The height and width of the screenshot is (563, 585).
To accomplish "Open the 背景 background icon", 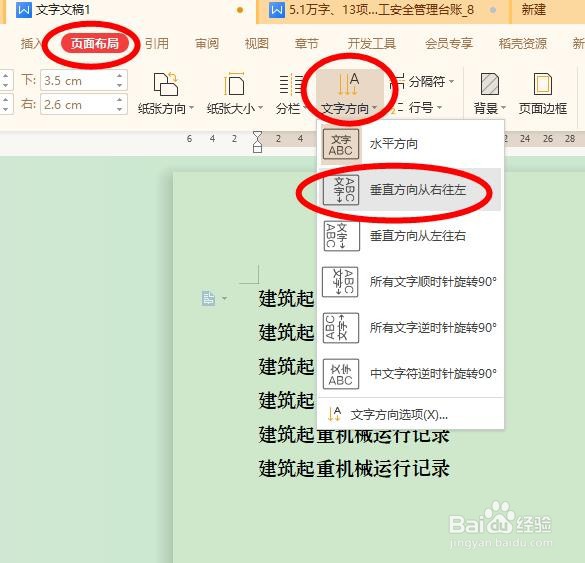I will click(x=489, y=84).
